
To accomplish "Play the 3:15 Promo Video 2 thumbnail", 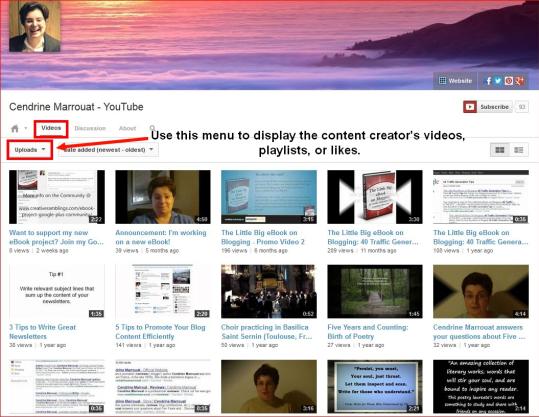I will tap(269, 197).
